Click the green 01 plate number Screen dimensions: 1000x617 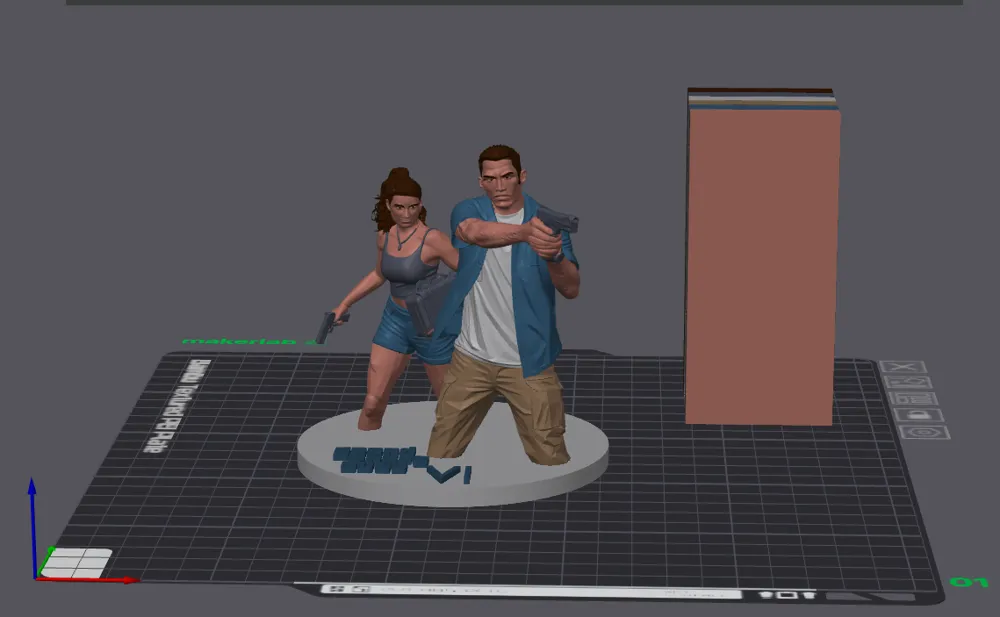tap(969, 582)
